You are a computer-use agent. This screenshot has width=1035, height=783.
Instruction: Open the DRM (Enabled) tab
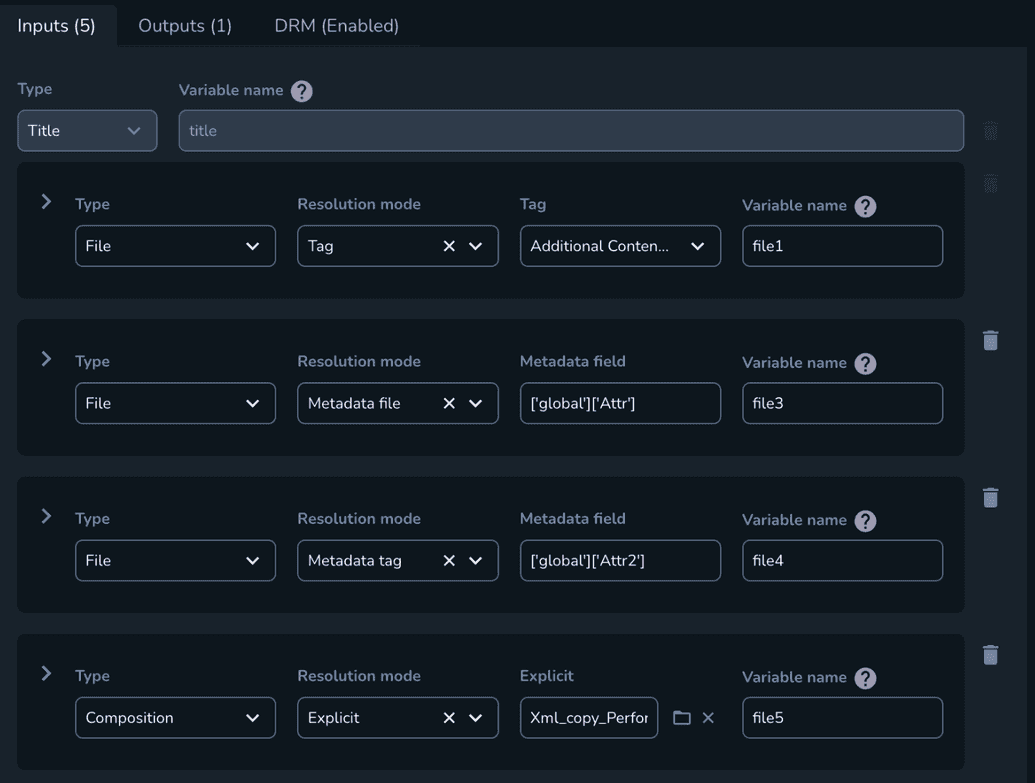click(x=337, y=26)
